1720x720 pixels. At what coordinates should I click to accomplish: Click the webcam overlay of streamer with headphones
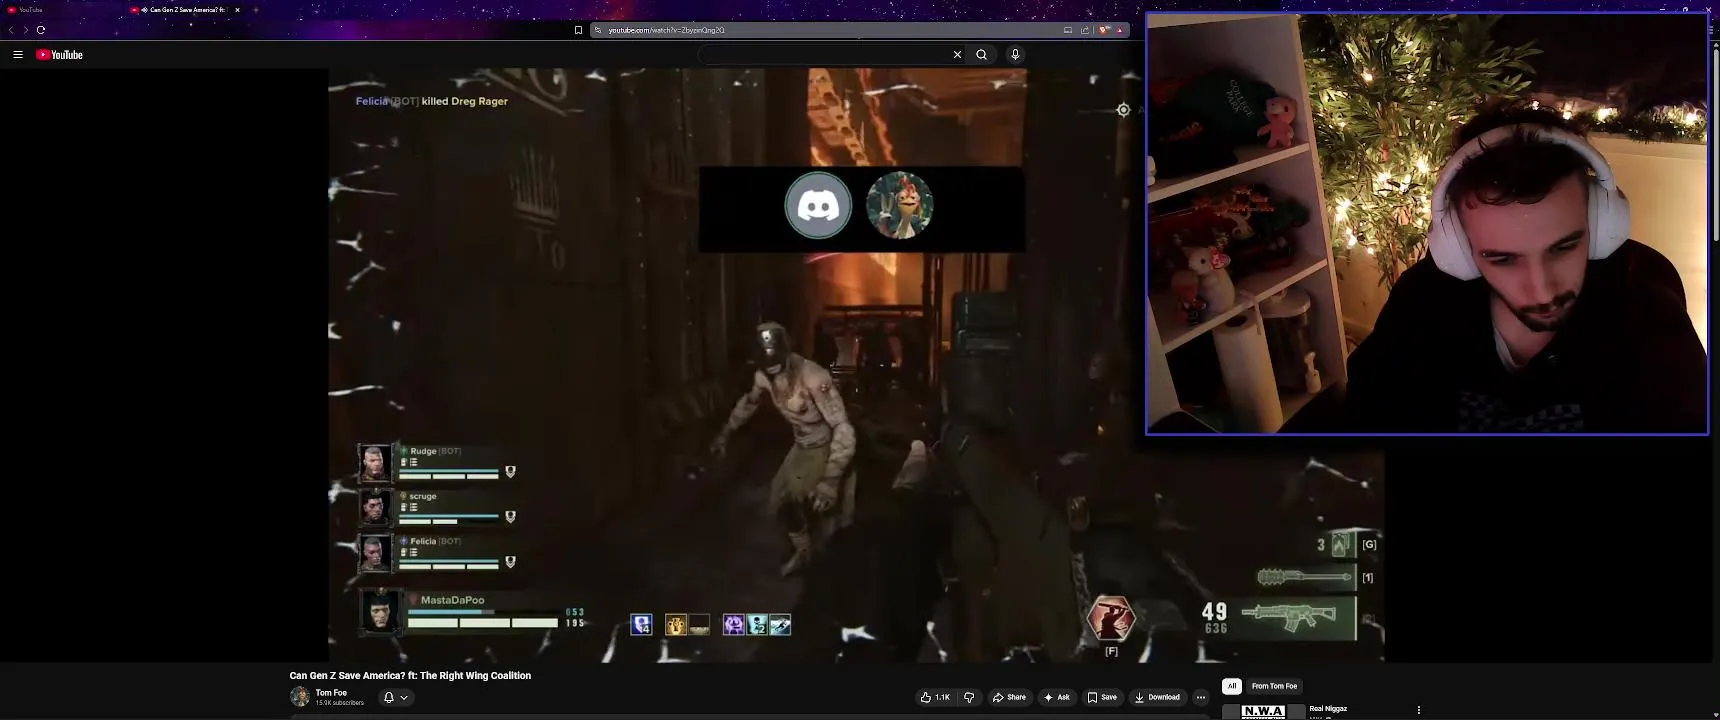(x=1427, y=224)
